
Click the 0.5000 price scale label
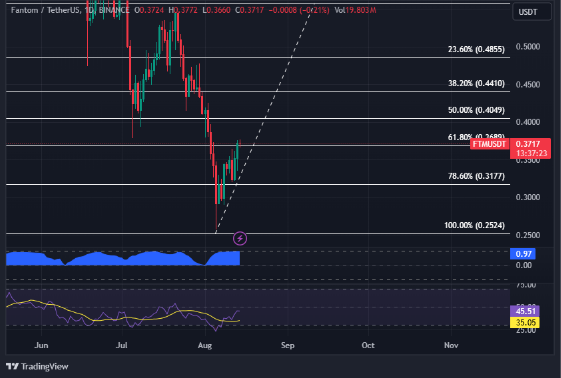(528, 47)
